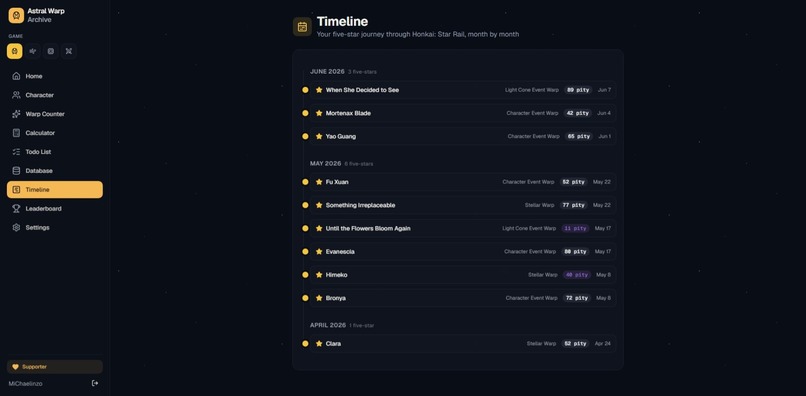The image size is (806, 396).
Task: Click the 80 pity badge
Action: point(575,251)
